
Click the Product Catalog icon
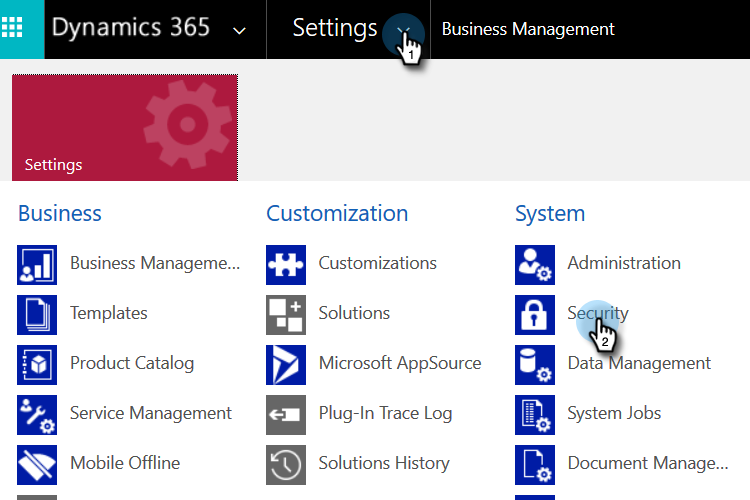pyautogui.click(x=37, y=364)
